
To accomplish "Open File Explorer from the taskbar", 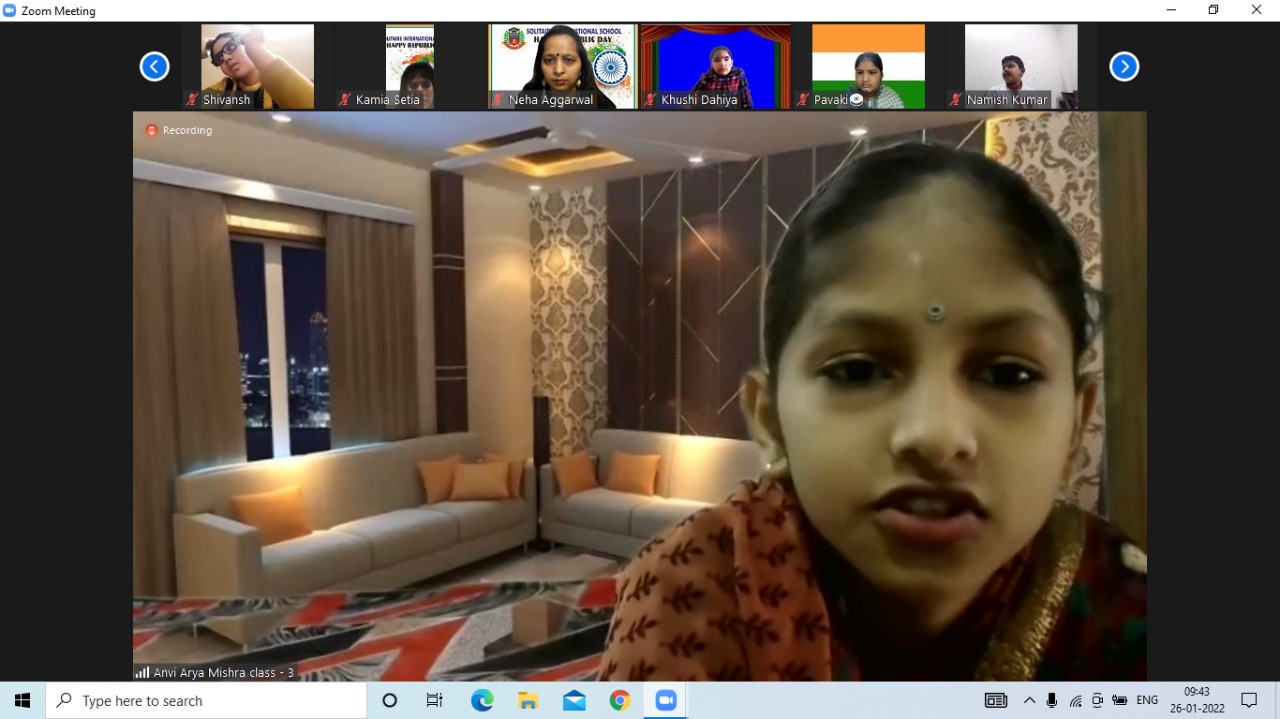I will tap(528, 700).
